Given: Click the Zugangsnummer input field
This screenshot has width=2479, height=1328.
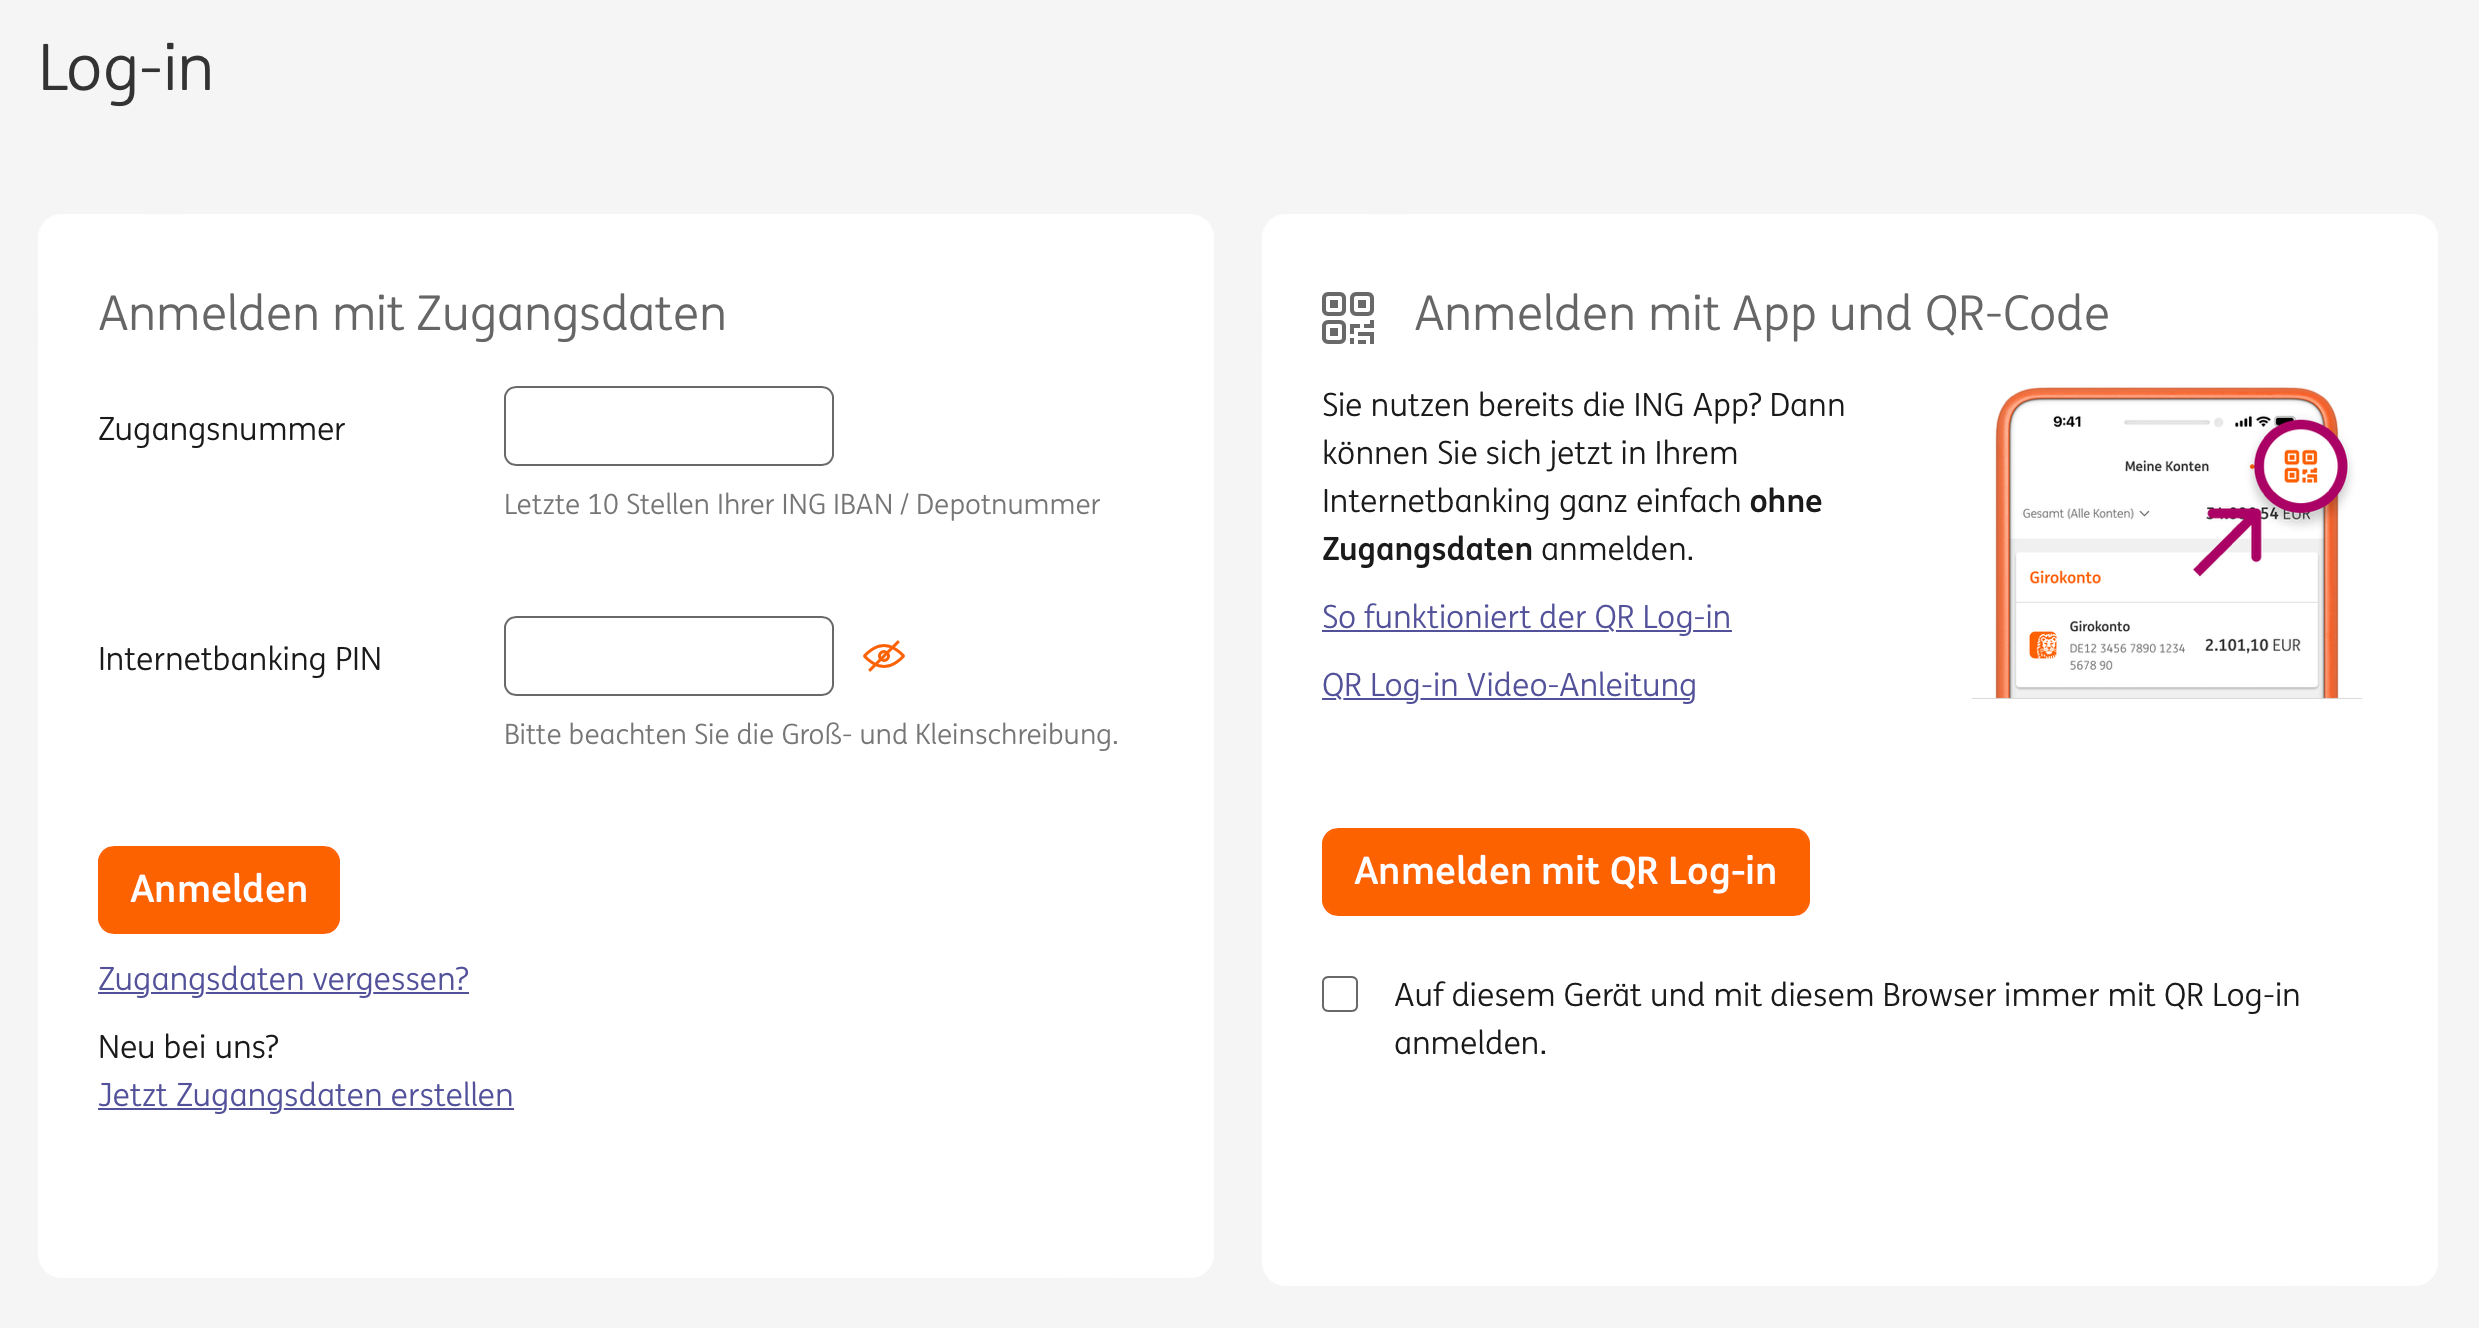Looking at the screenshot, I should pyautogui.click(x=668, y=426).
